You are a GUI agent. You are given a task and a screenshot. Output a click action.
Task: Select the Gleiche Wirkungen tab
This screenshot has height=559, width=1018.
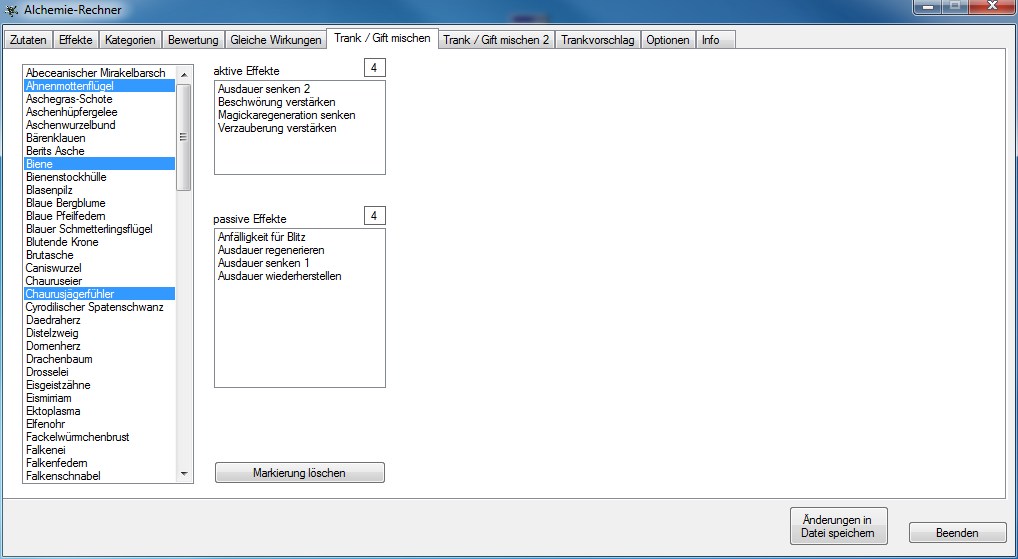[x=276, y=40]
